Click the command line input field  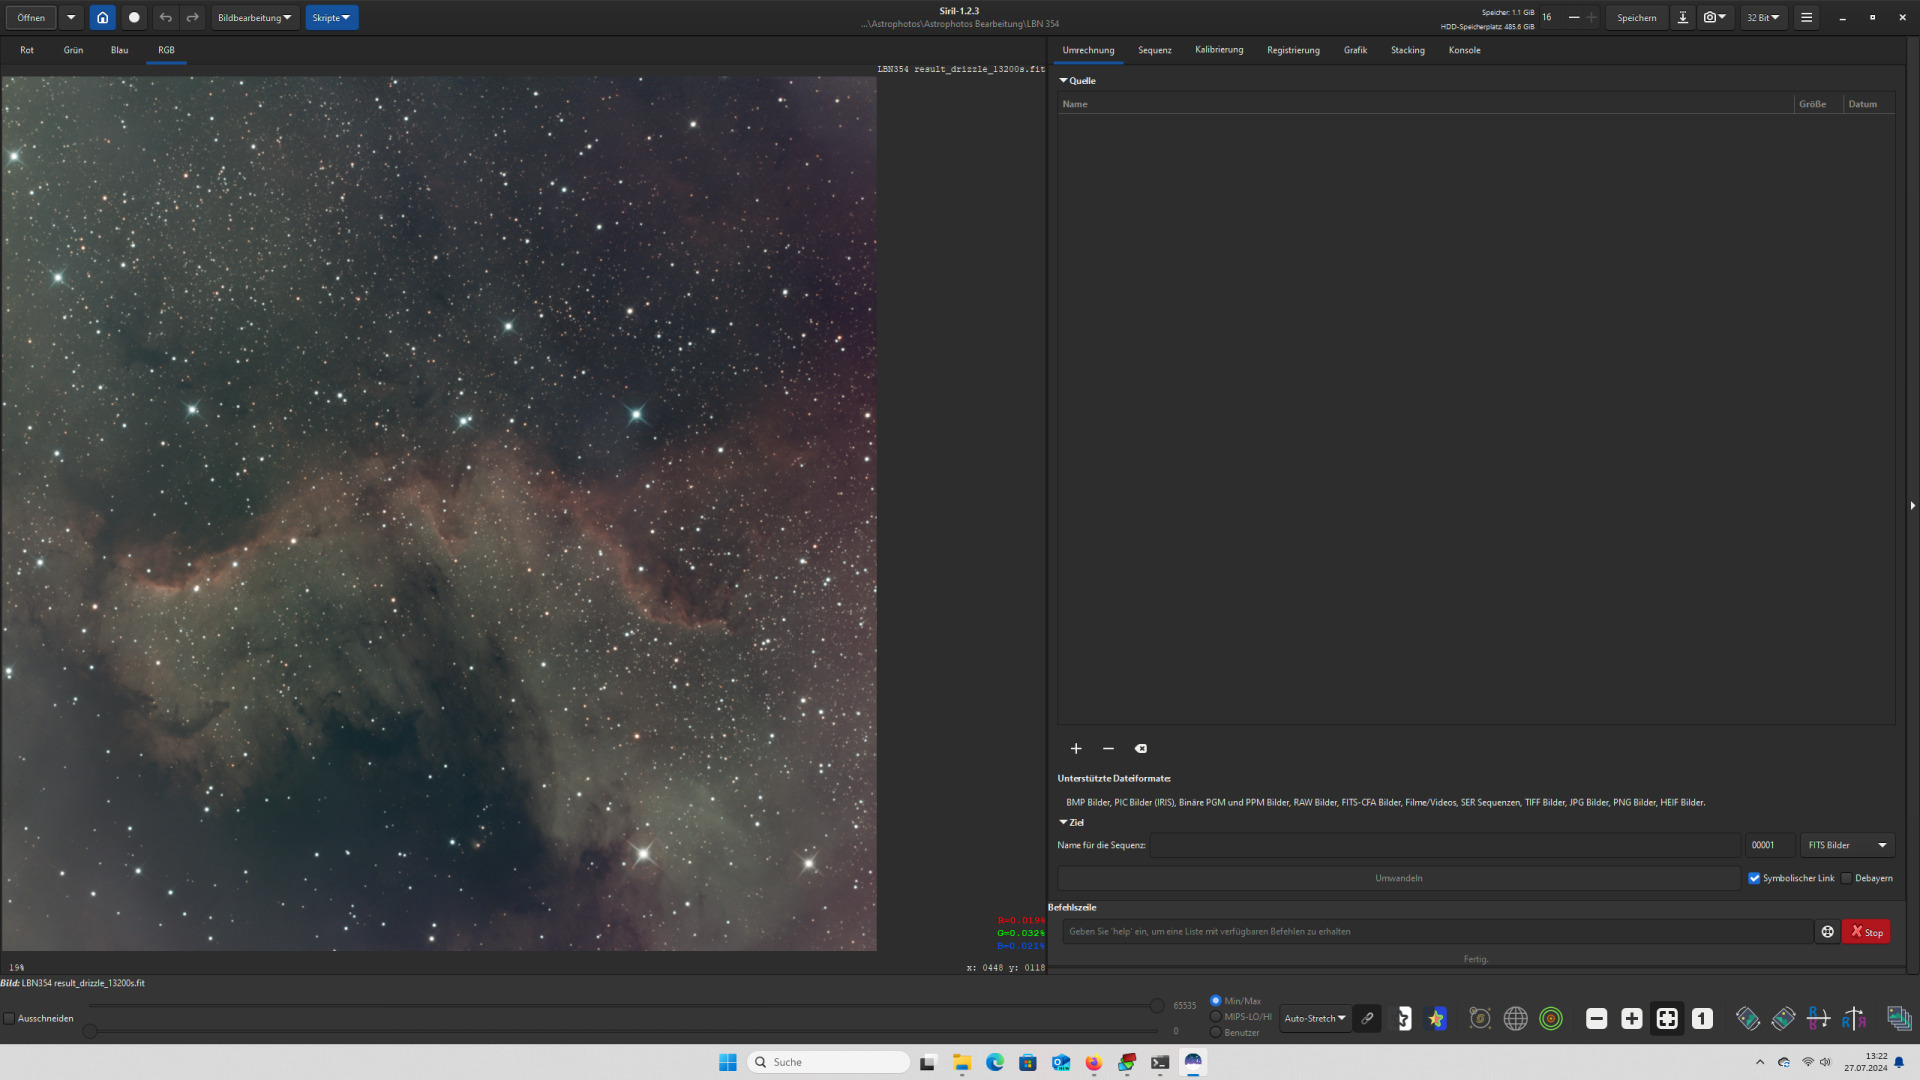[x=1437, y=931]
